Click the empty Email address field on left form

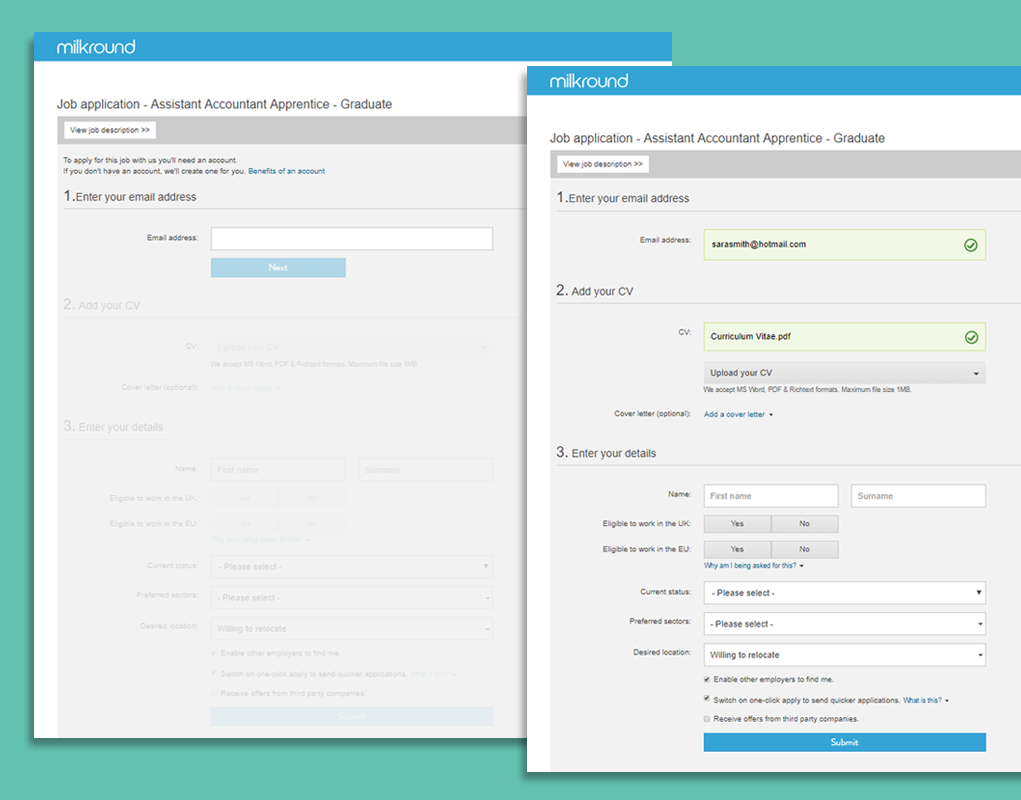[351, 238]
